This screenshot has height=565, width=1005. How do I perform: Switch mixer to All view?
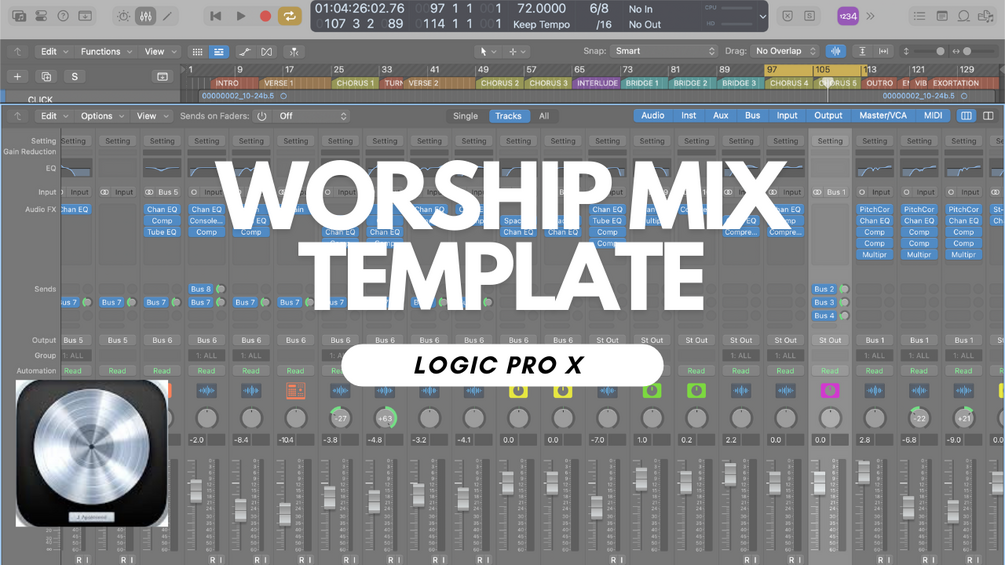tap(544, 116)
